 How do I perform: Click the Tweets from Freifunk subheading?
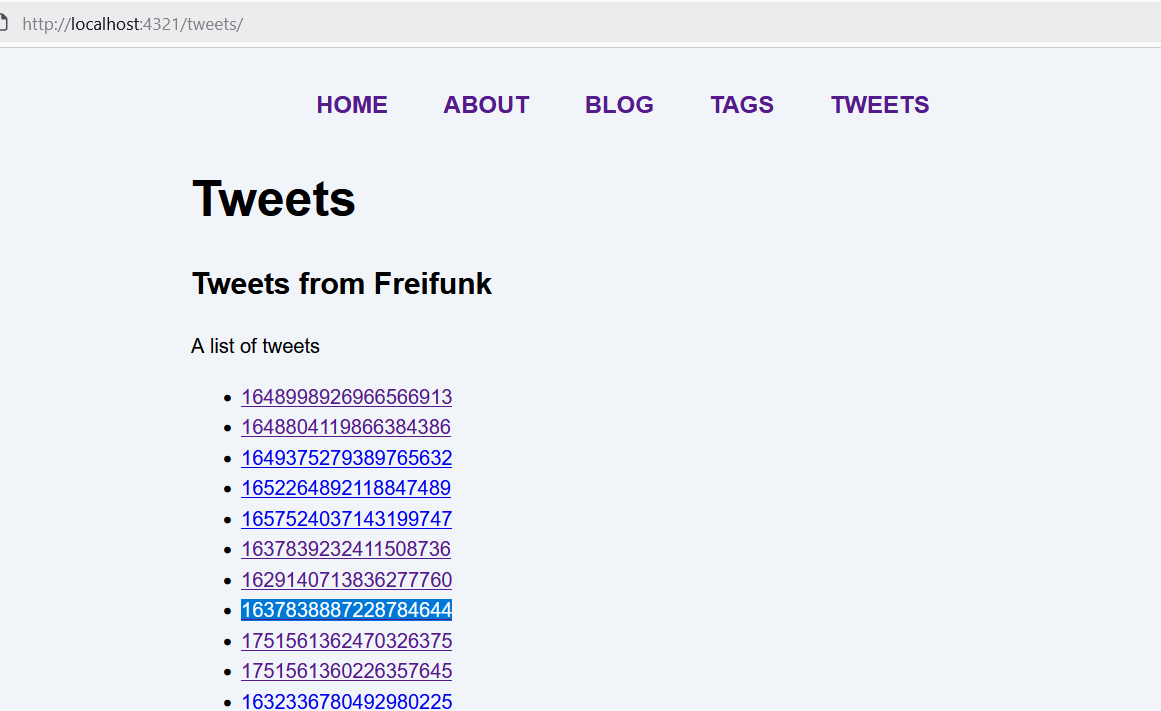341,284
